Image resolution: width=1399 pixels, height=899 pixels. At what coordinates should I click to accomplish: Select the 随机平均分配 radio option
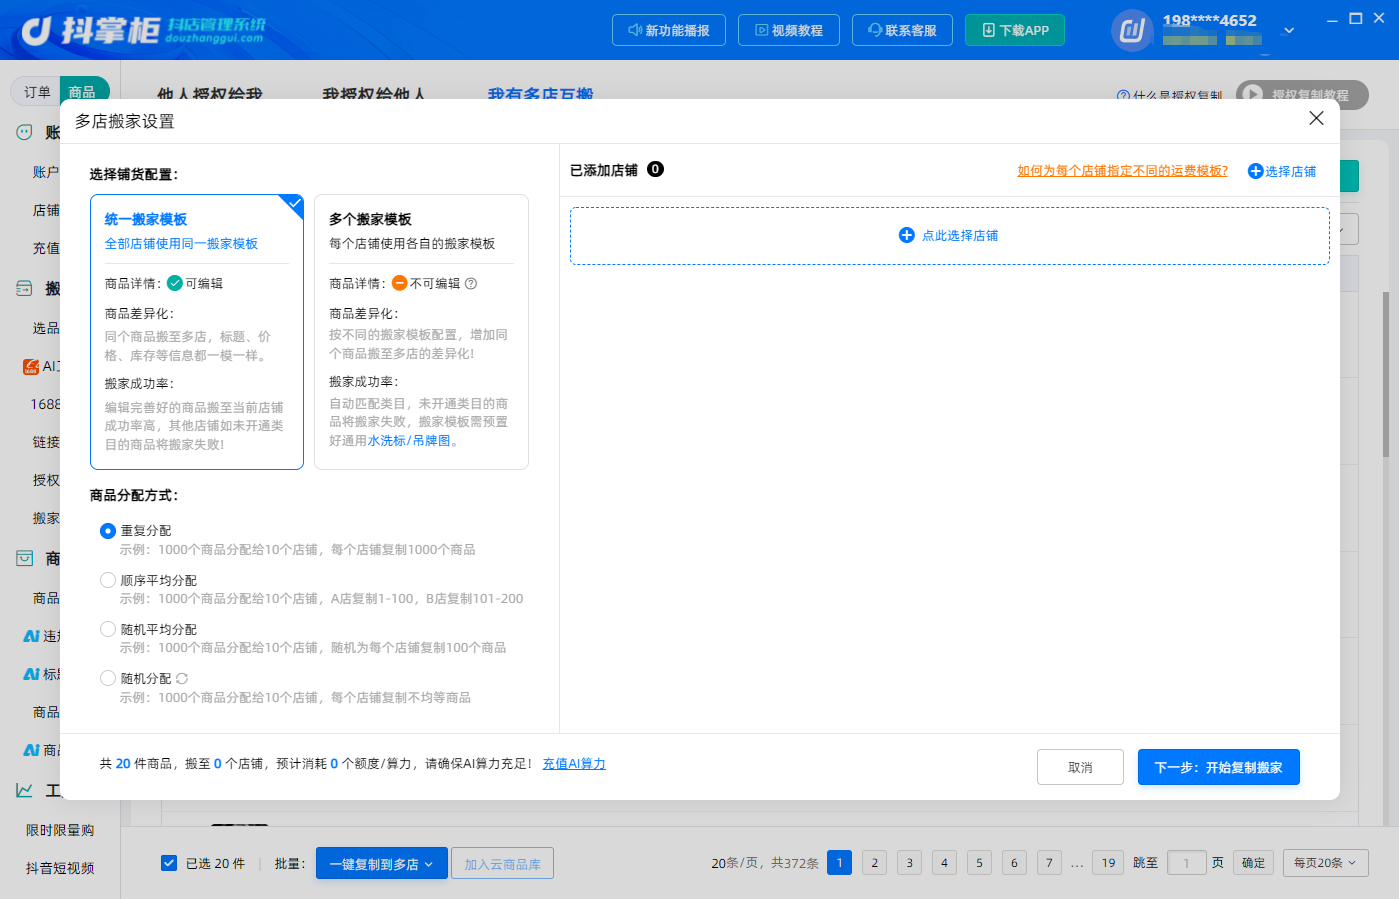[108, 629]
